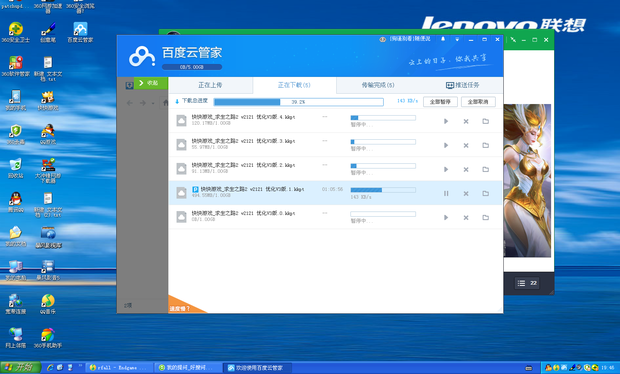620x374 pixels.
Task: Open folder for file ending .1.kkpt
Action: tap(486, 193)
